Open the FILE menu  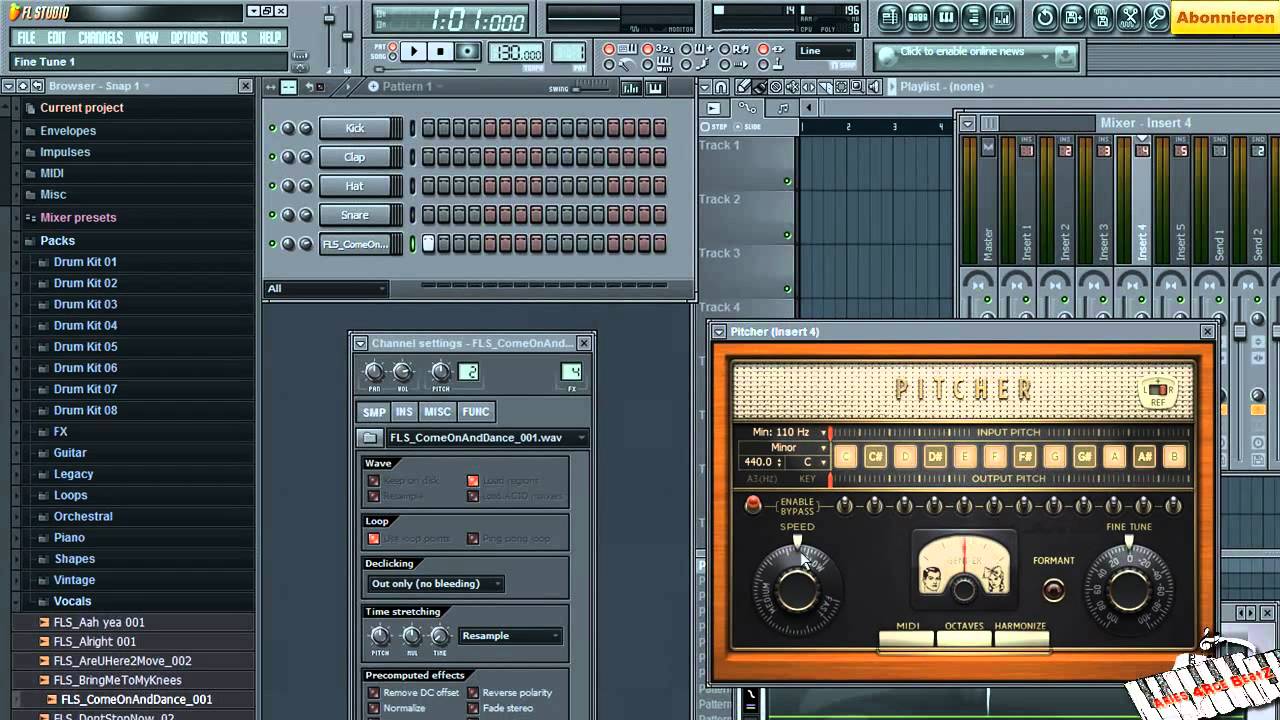[x=27, y=38]
